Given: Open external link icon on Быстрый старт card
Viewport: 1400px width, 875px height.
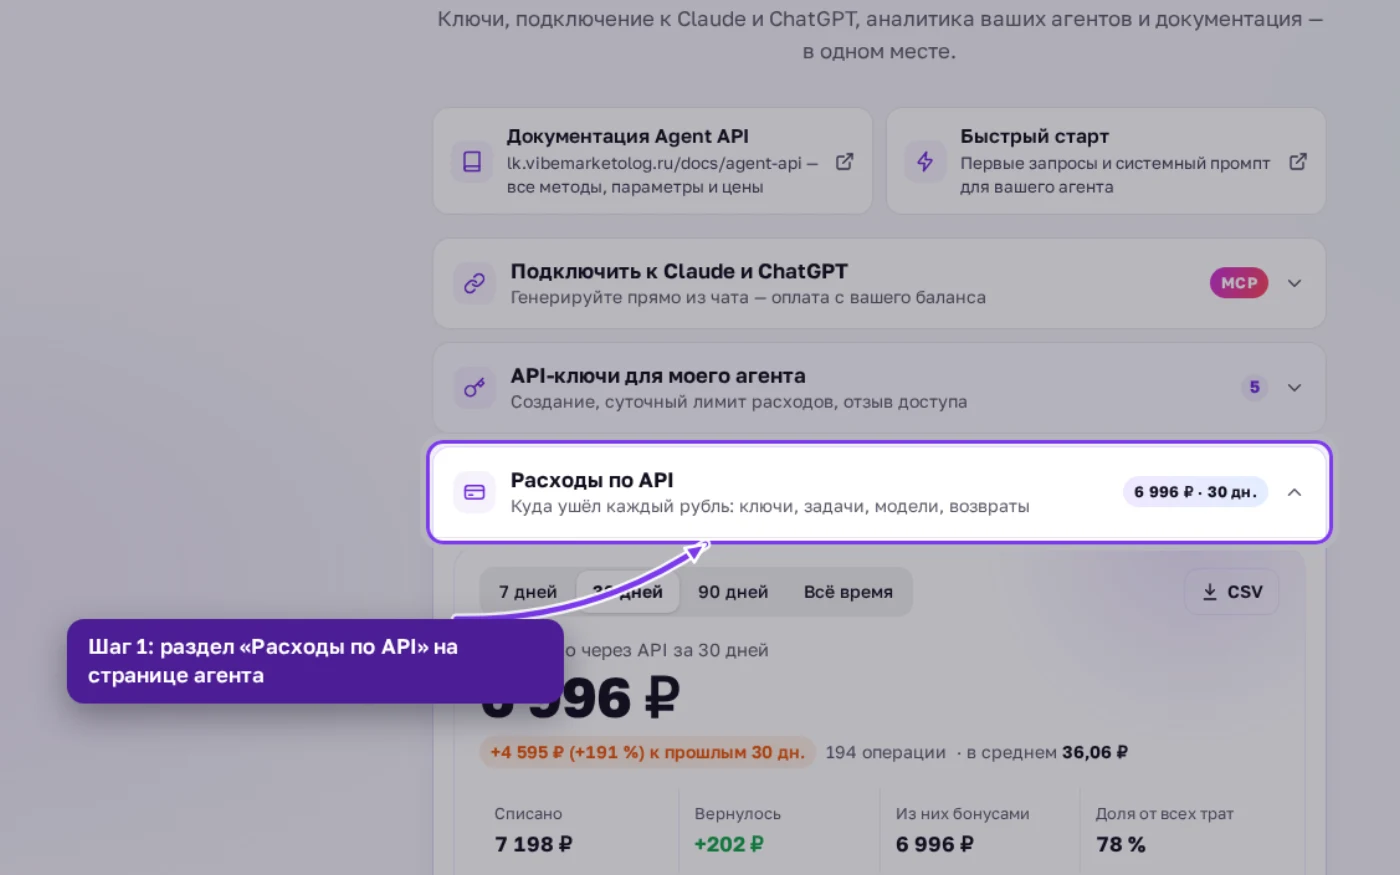Looking at the screenshot, I should click(1297, 161).
